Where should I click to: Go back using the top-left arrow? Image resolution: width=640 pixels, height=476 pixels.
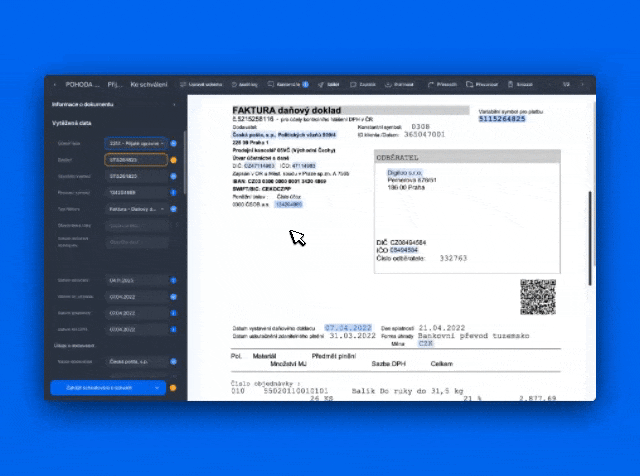pyautogui.click(x=55, y=85)
